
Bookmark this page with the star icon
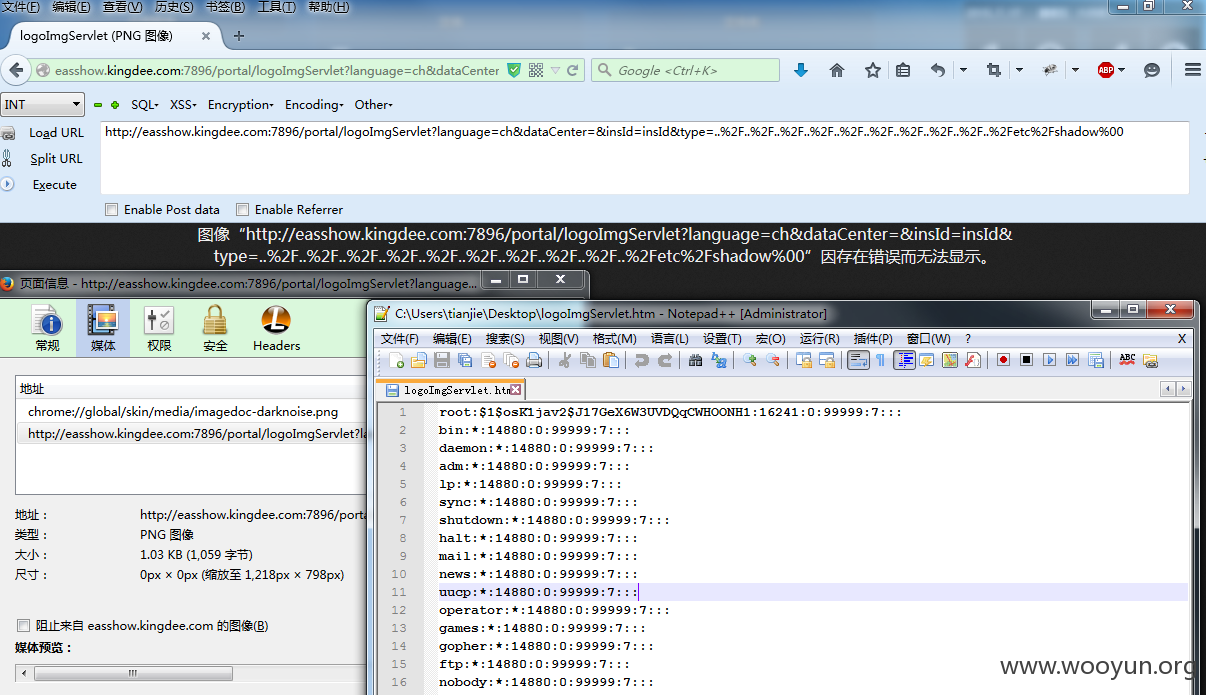tap(872, 70)
